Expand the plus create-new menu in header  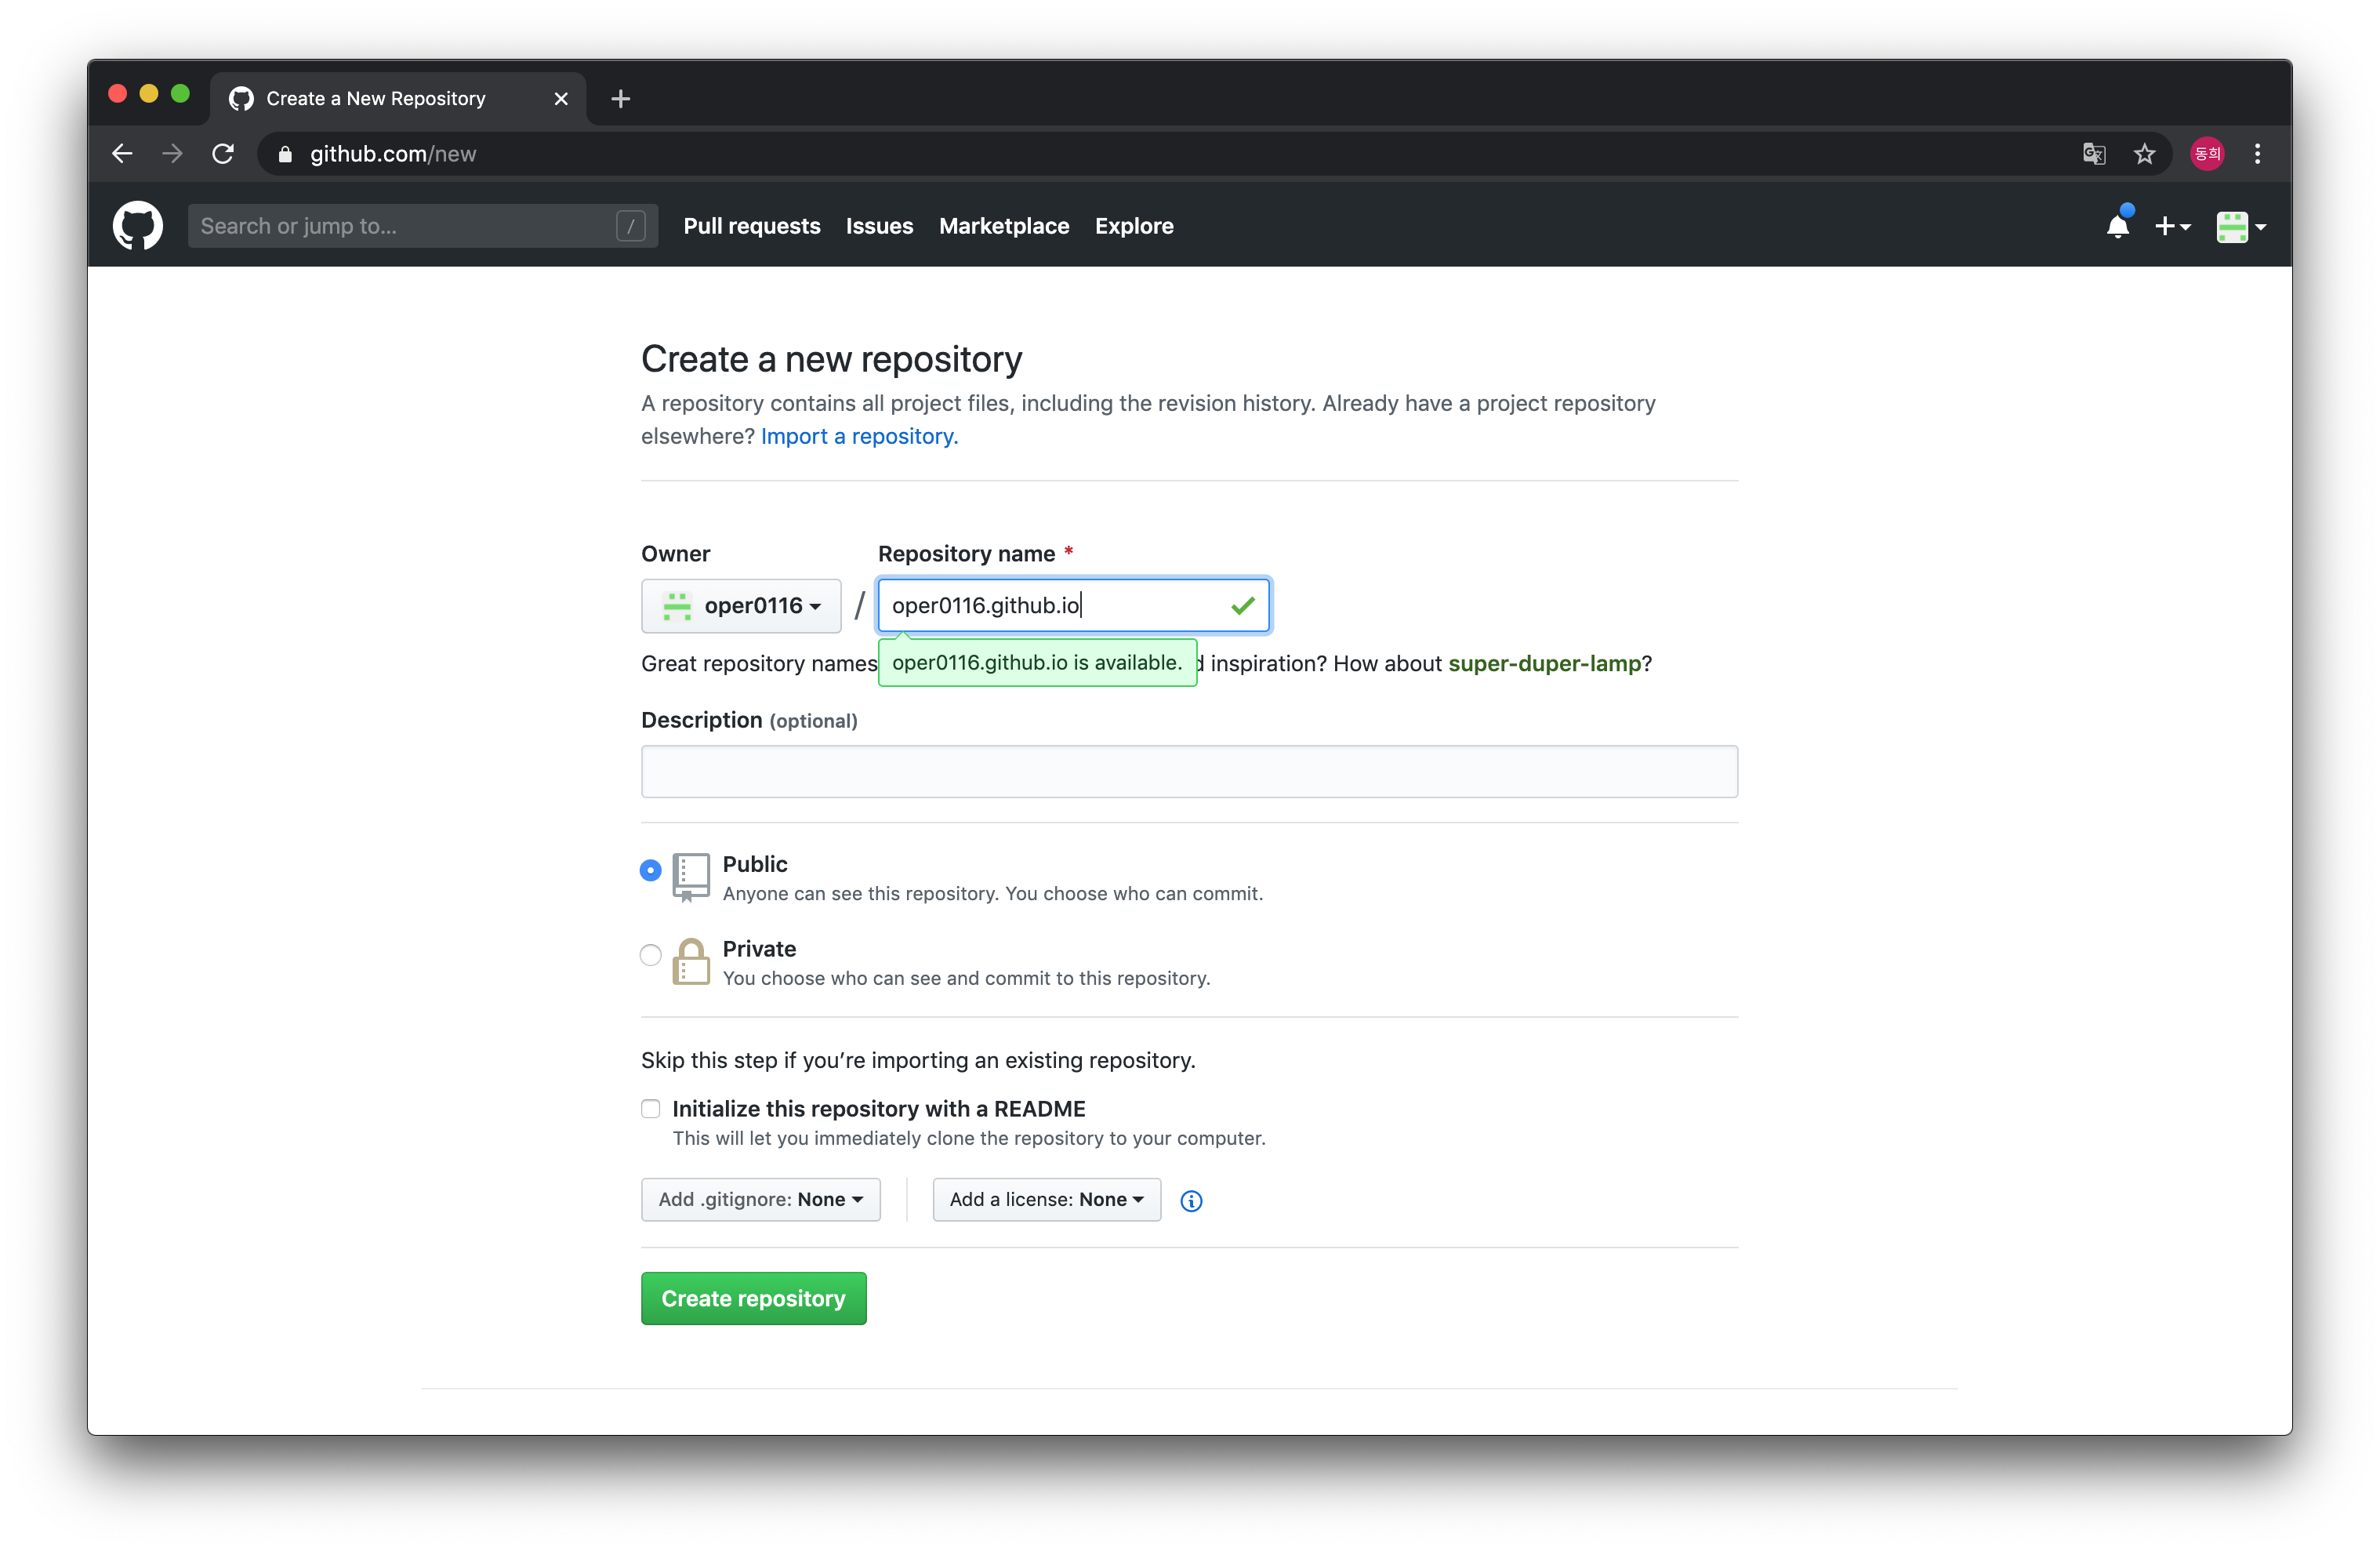coord(2172,226)
